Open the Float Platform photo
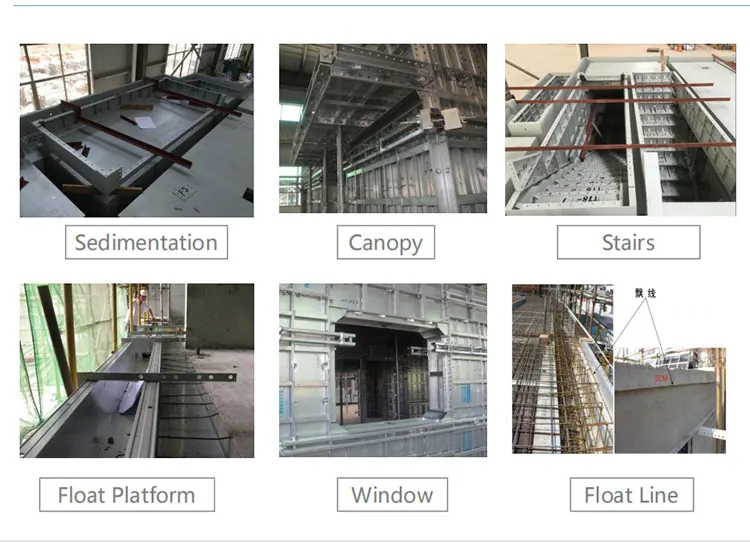Screen dimensions: 750x542 (x=137, y=371)
